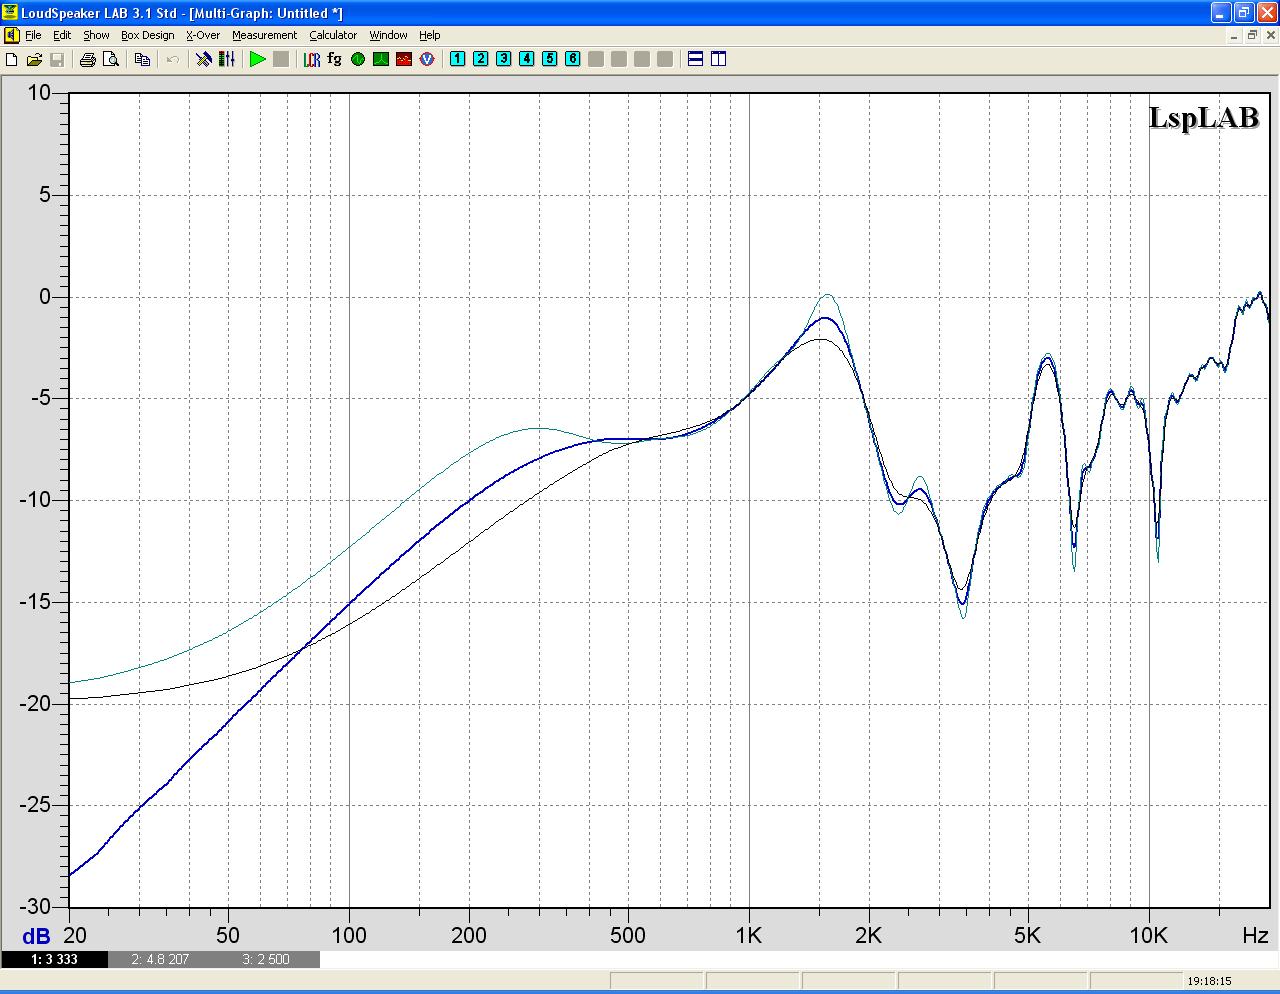Toggle graph window 1 button
The height and width of the screenshot is (994, 1280).
pos(457,59)
